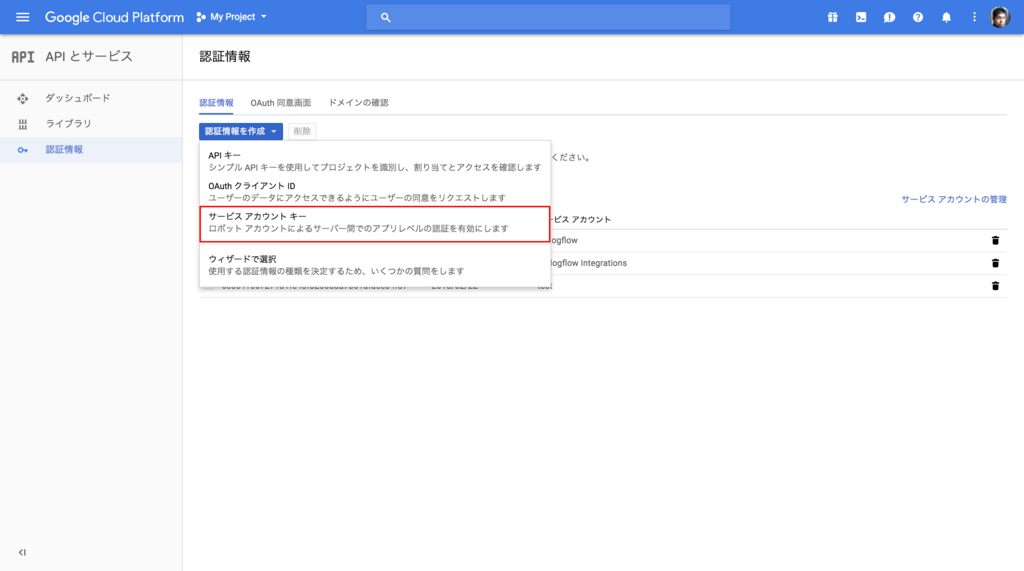1024x571 pixels.
Task: Open the help question mark icon
Action: [918, 18]
